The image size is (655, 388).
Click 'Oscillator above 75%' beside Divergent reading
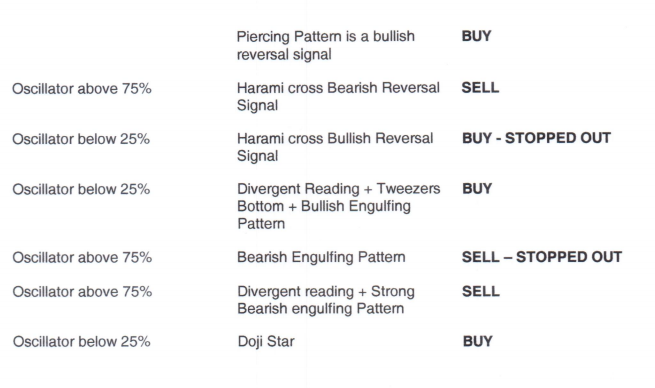click(x=82, y=292)
